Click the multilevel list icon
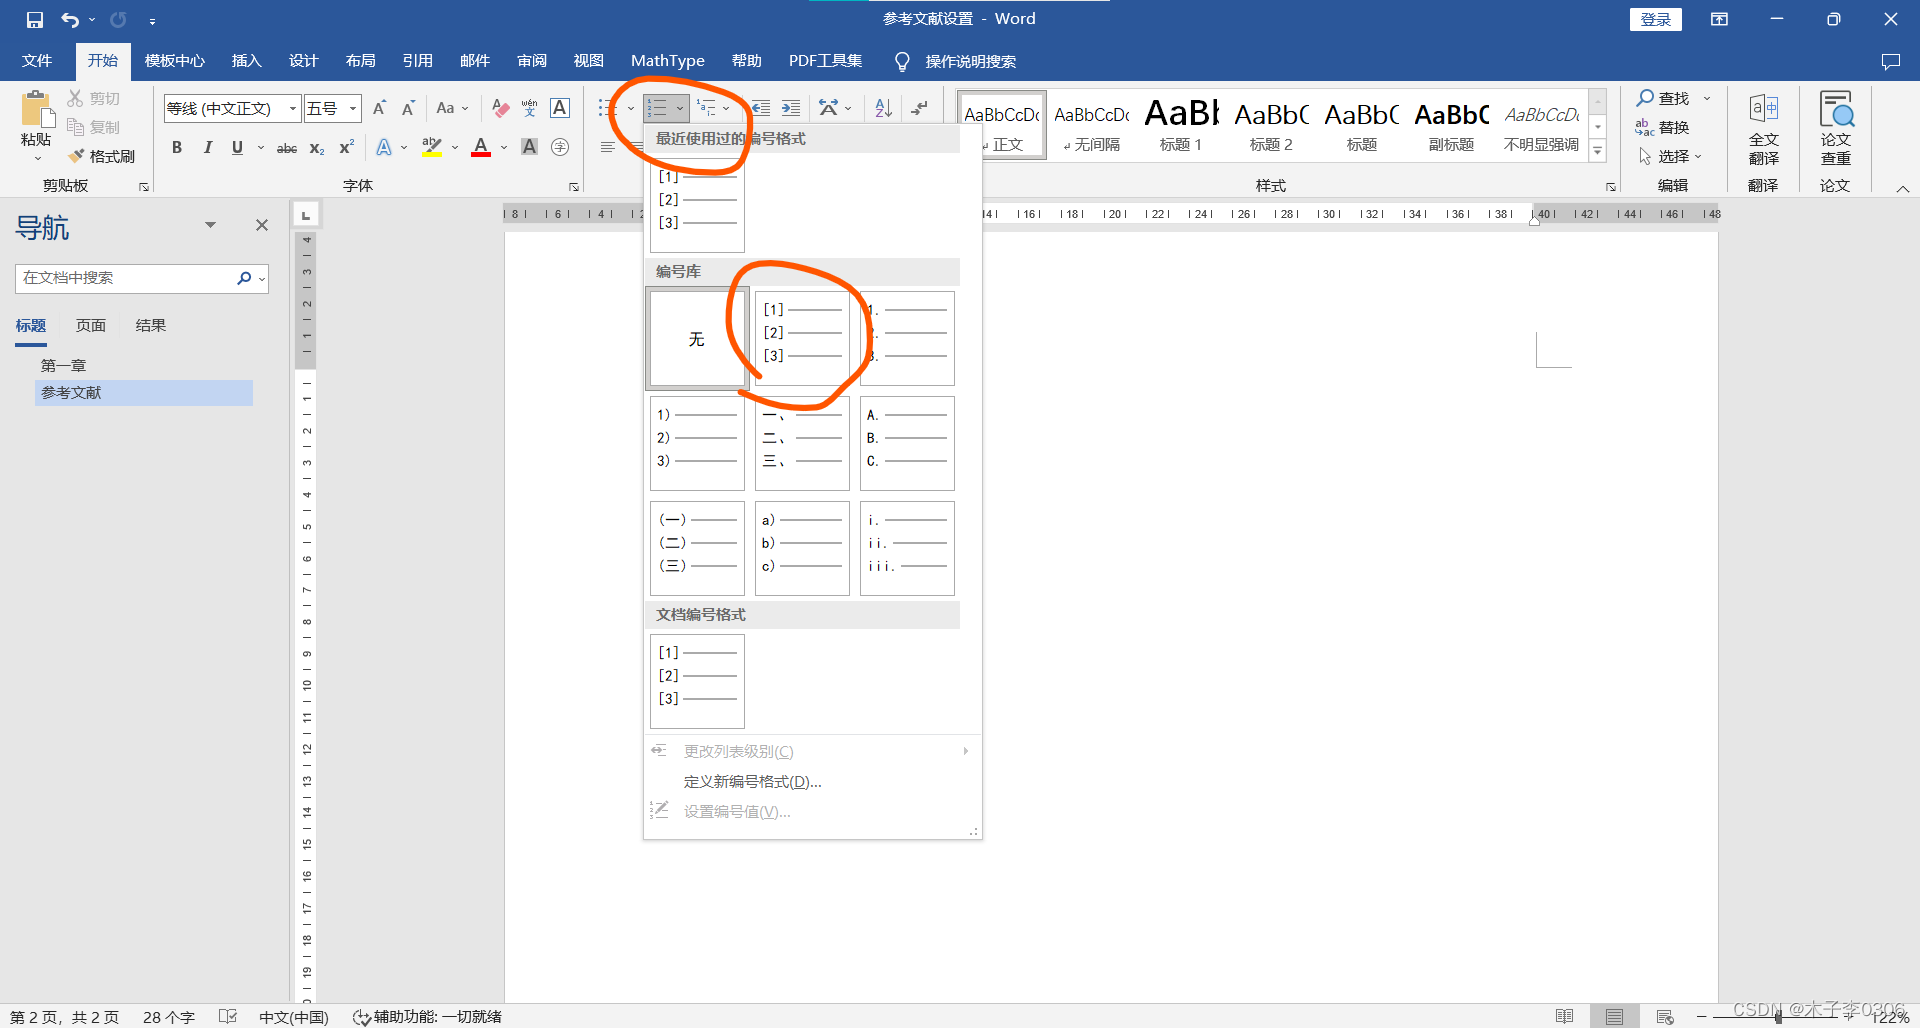The image size is (1920, 1028). (706, 108)
